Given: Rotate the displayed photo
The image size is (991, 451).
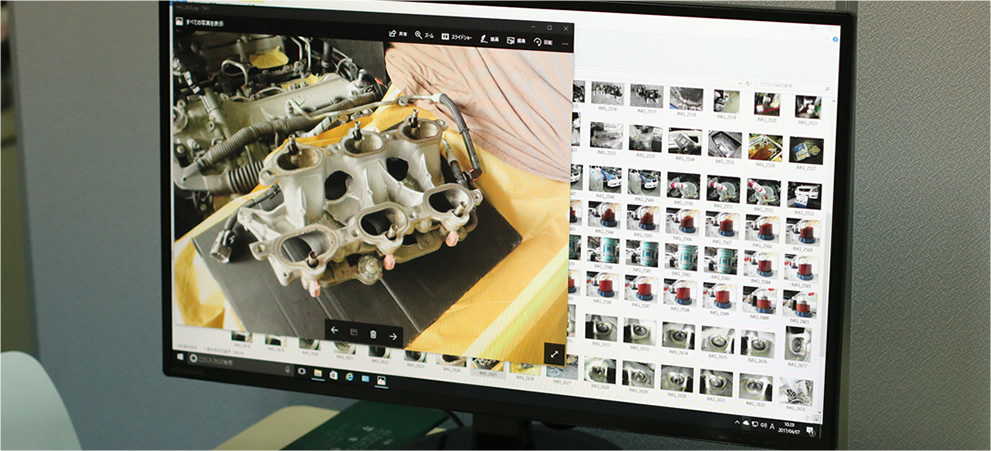Looking at the screenshot, I should click(x=542, y=42).
